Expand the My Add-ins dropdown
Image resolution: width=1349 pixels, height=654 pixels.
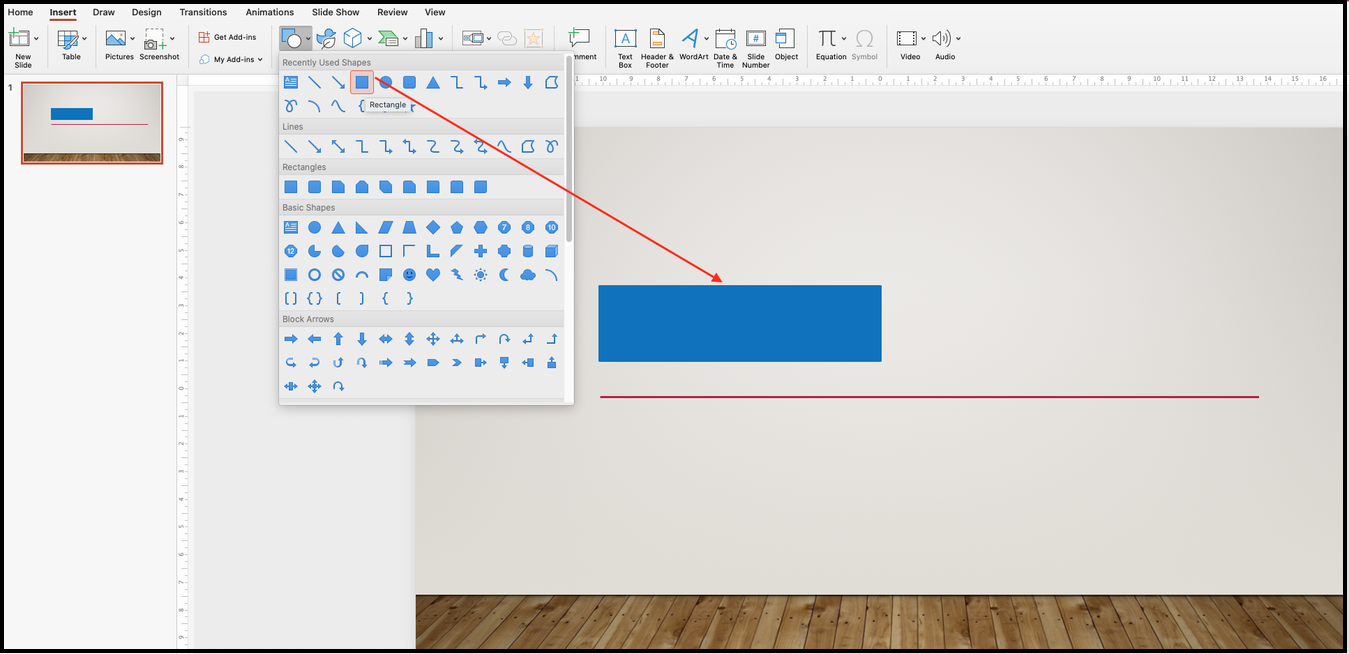coord(260,60)
